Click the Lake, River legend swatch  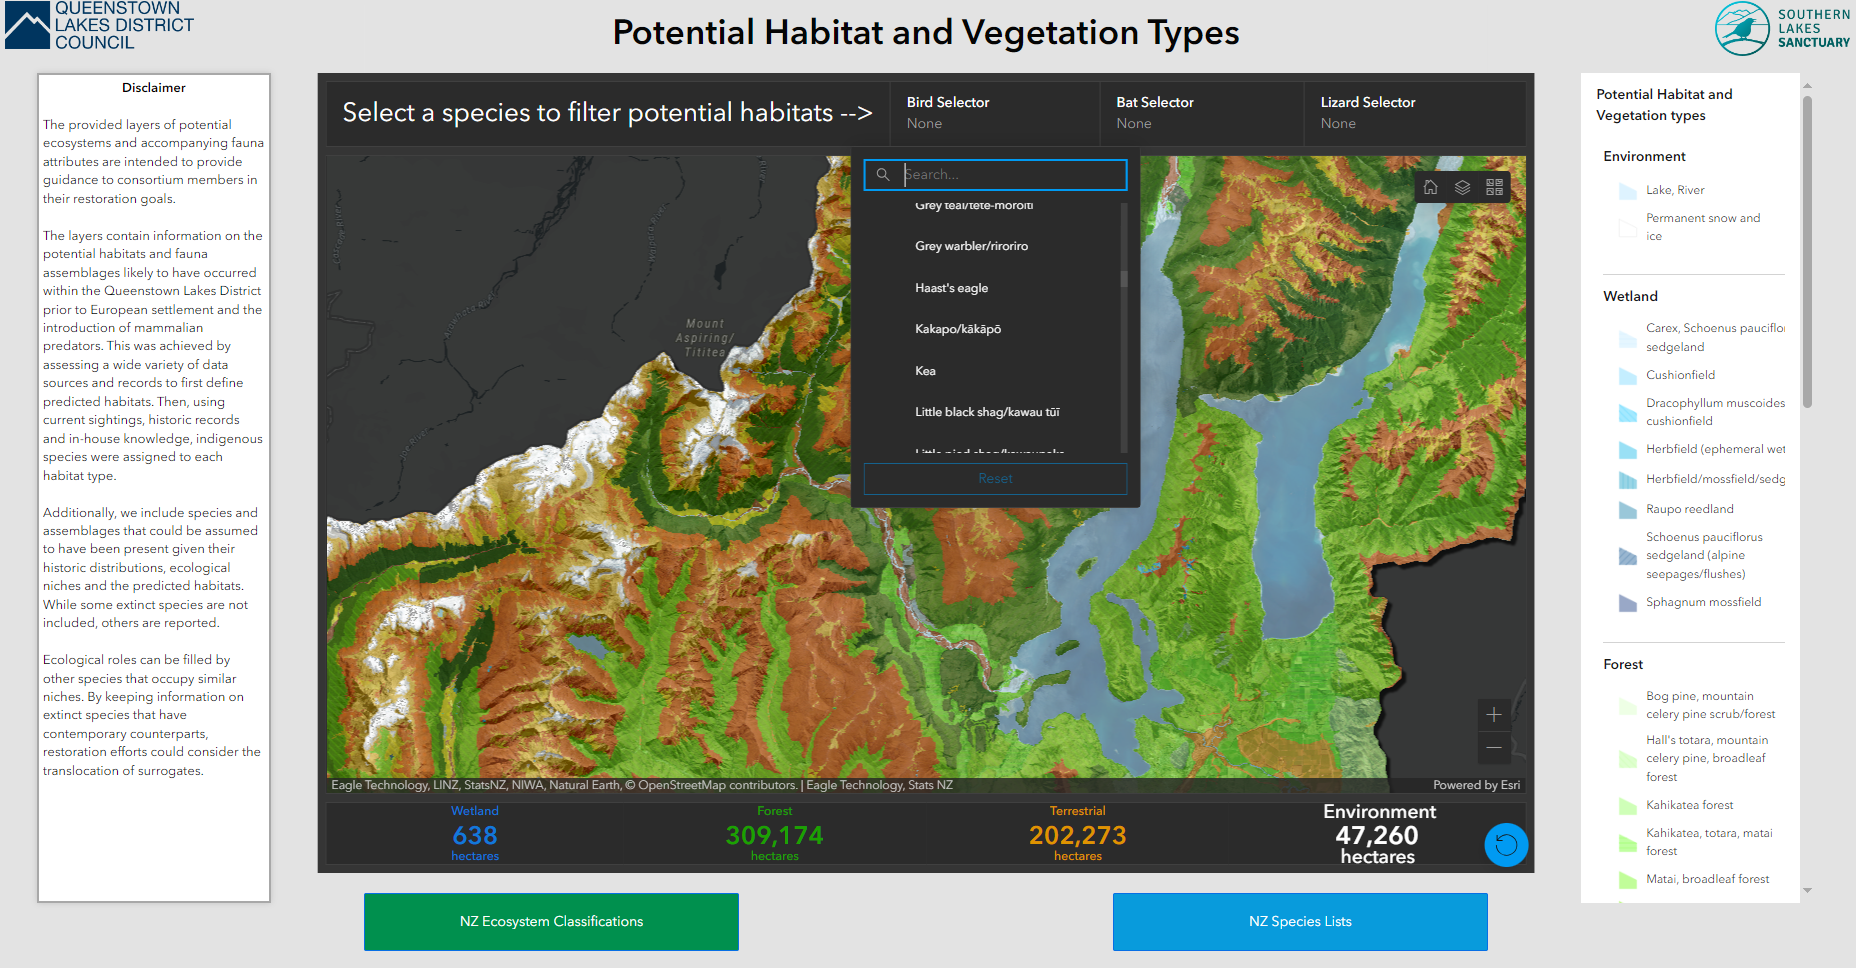coord(1627,191)
